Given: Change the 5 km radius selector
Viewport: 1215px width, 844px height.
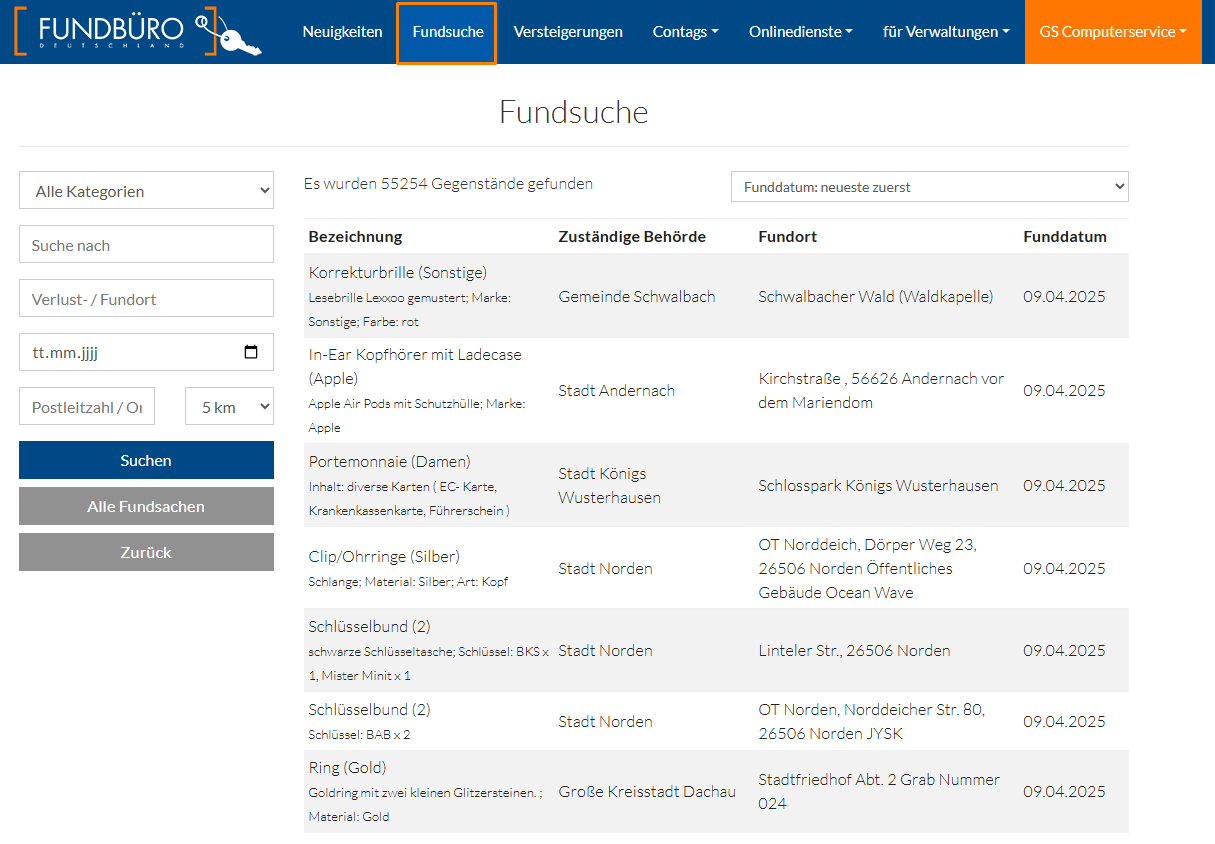Looking at the screenshot, I should (229, 407).
